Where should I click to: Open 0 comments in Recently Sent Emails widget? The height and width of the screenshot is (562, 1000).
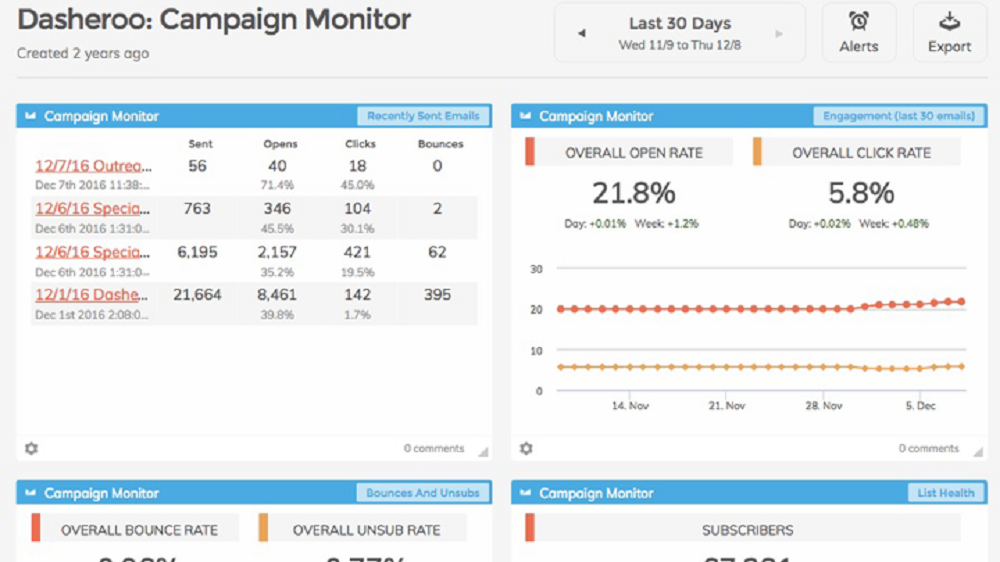click(x=434, y=448)
